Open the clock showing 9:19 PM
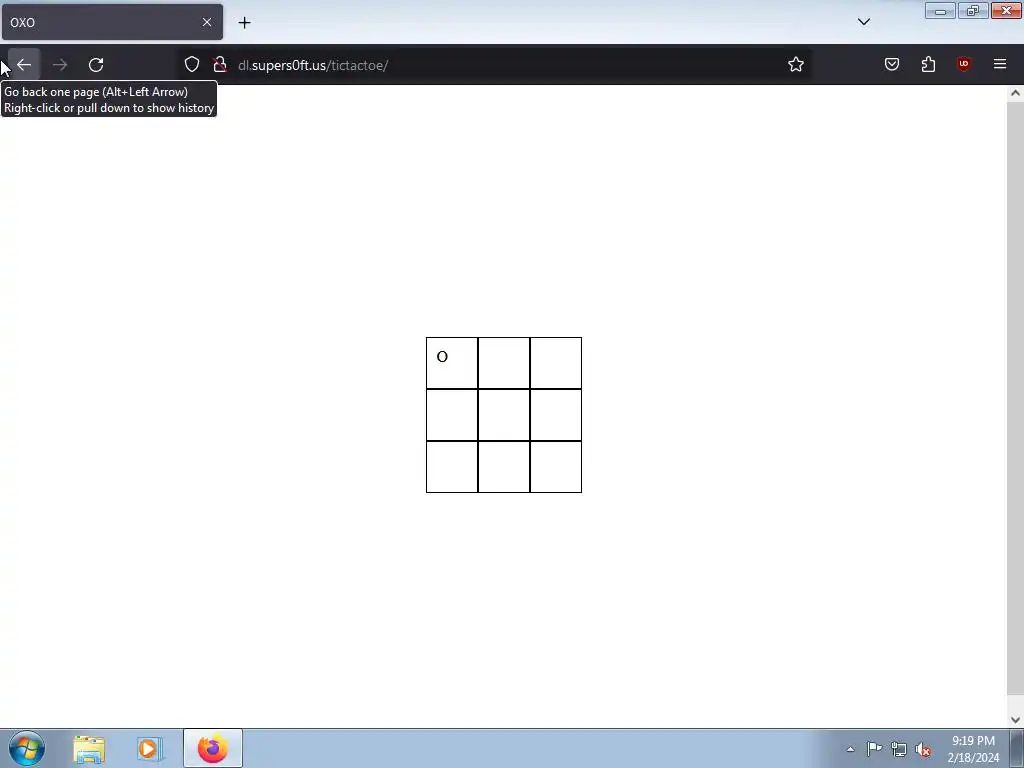Viewport: 1024px width, 768px height. pos(973,749)
